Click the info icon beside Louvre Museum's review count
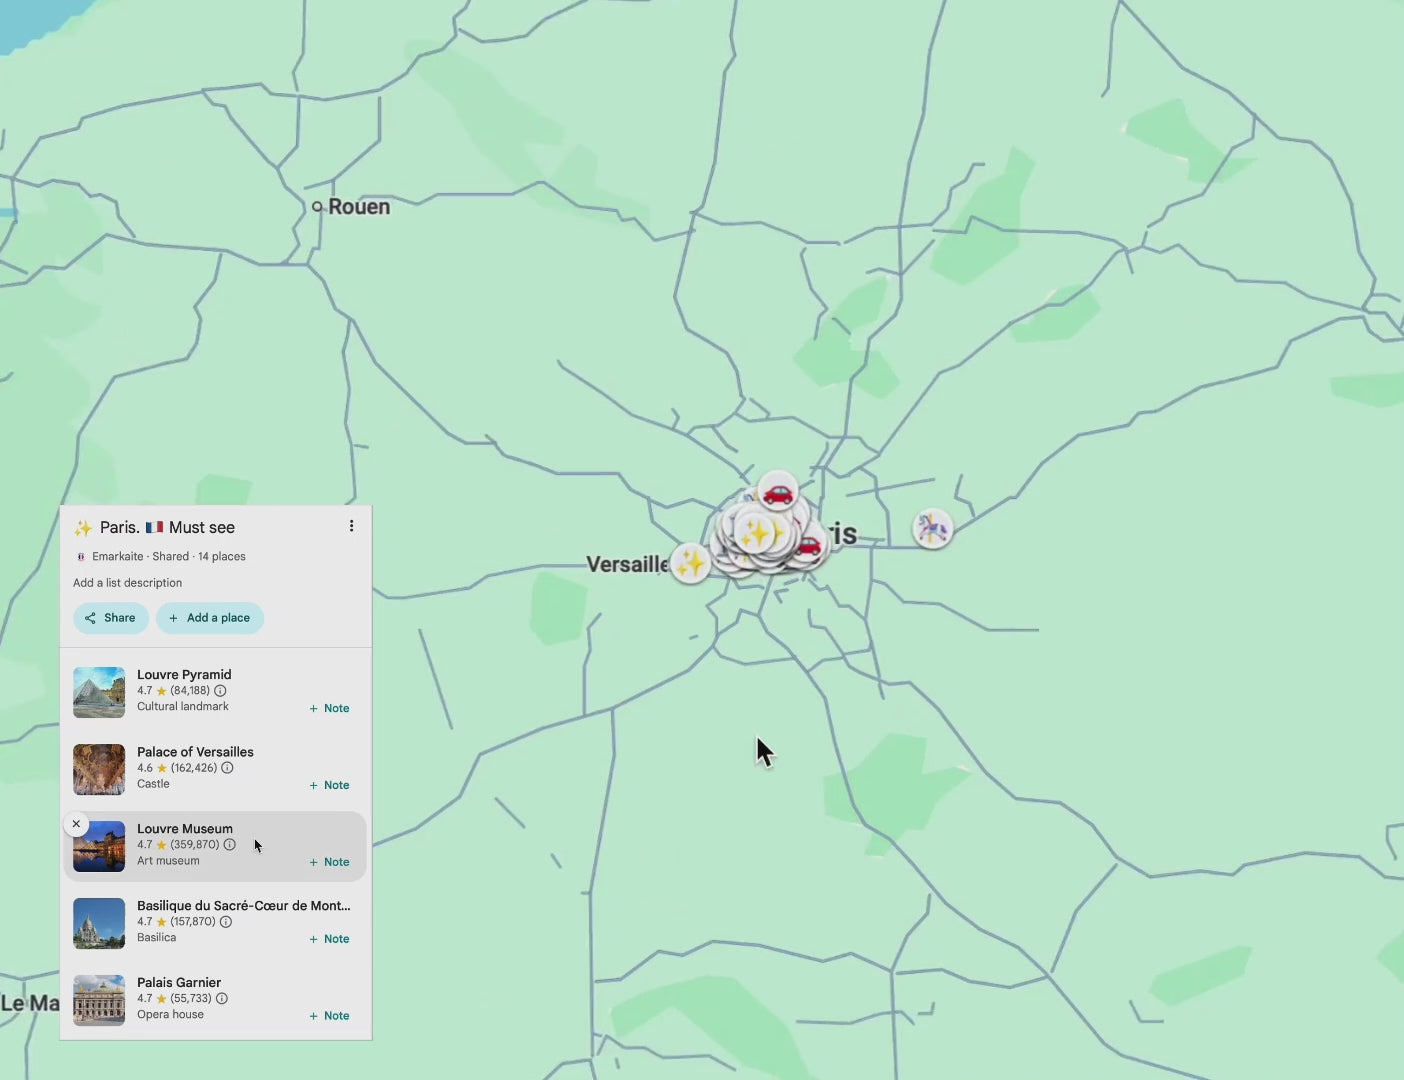 (230, 844)
